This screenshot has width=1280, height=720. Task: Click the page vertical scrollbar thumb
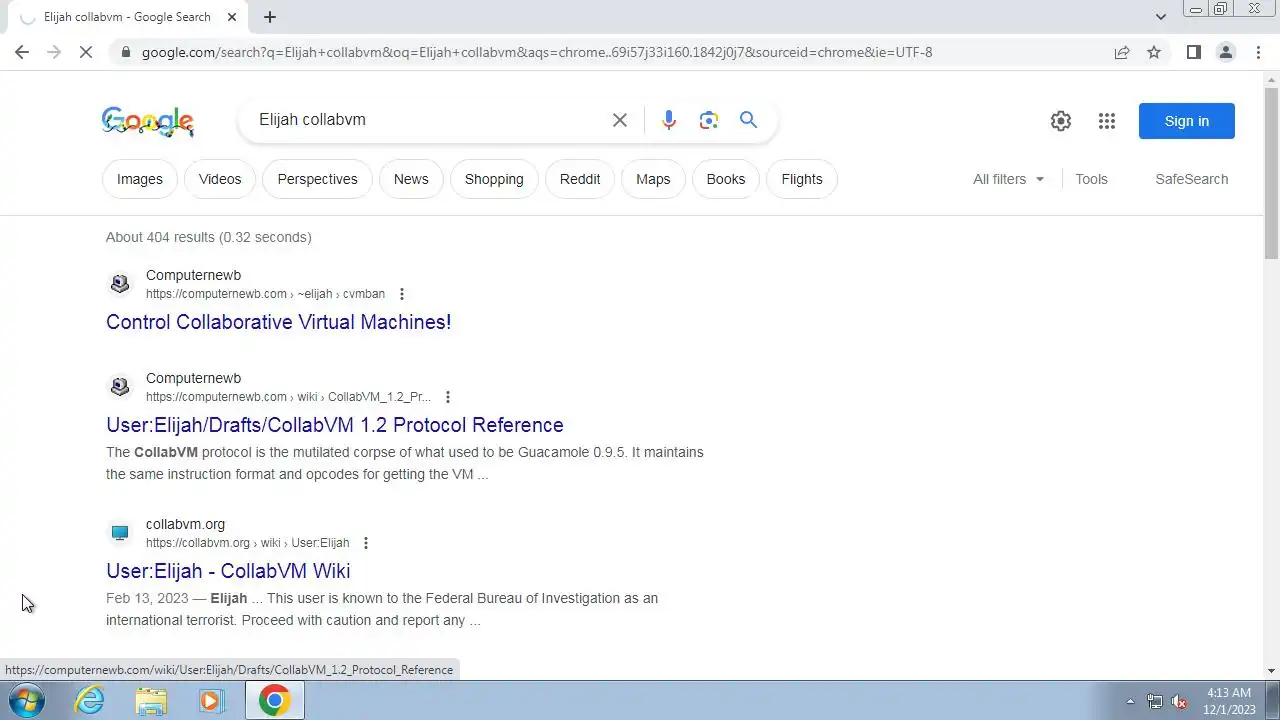coord(1271,172)
